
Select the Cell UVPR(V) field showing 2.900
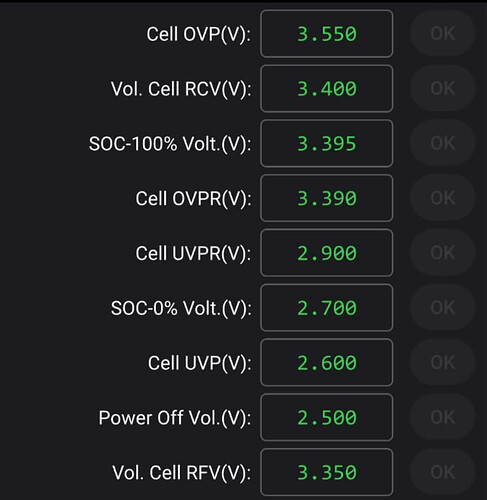(326, 253)
